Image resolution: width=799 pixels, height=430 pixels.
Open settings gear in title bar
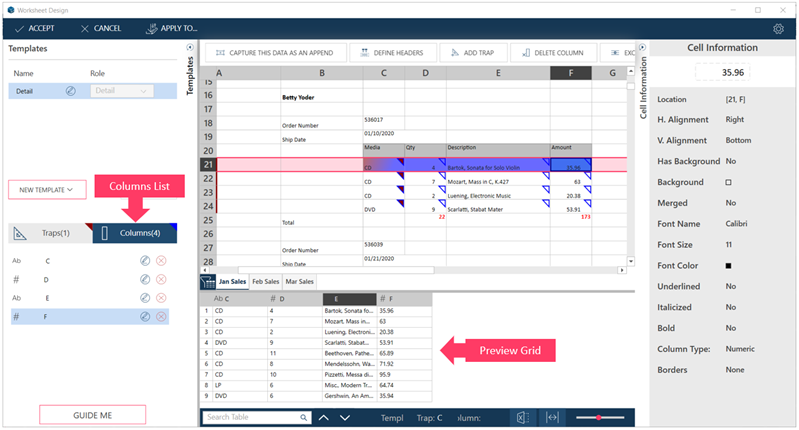coord(778,29)
